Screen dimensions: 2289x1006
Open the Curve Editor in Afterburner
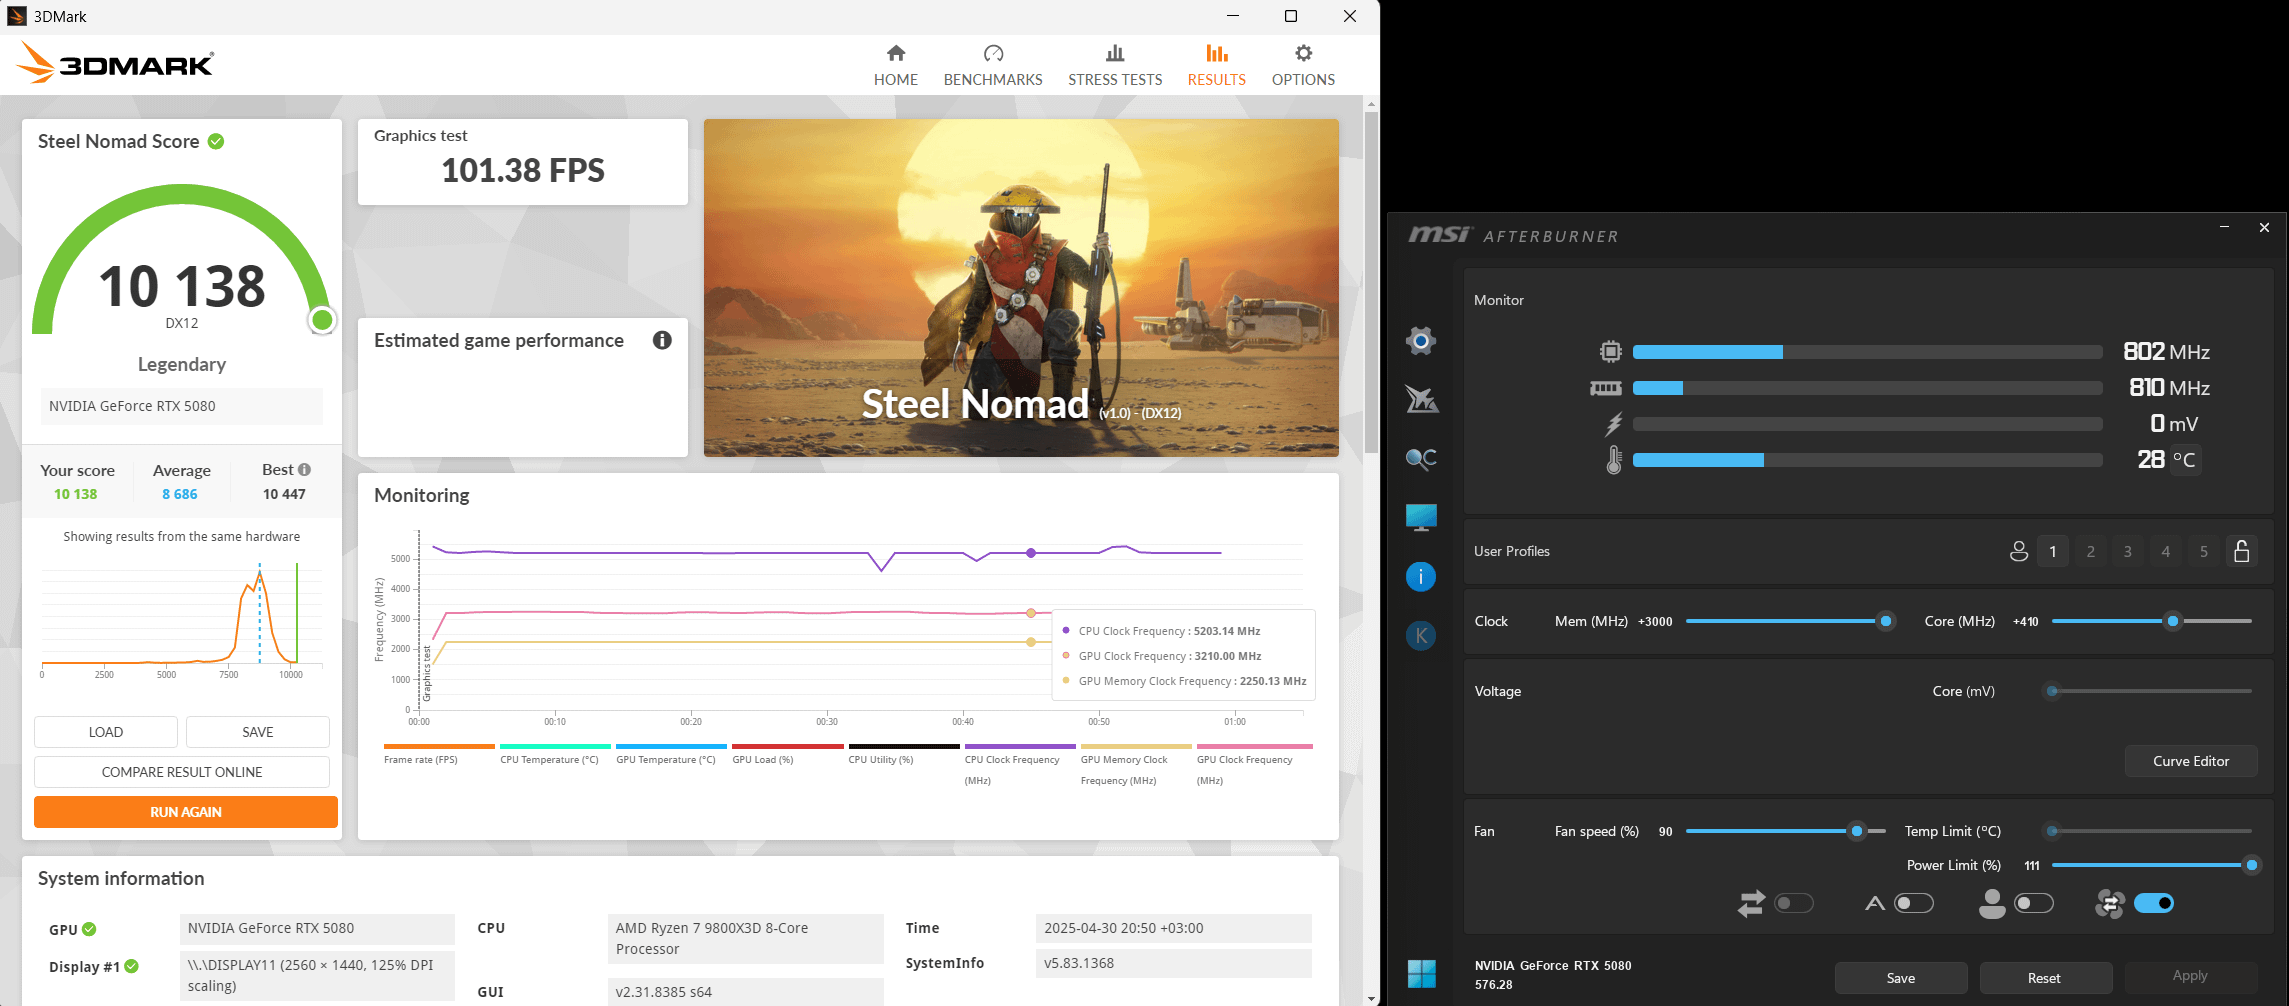click(x=2191, y=761)
